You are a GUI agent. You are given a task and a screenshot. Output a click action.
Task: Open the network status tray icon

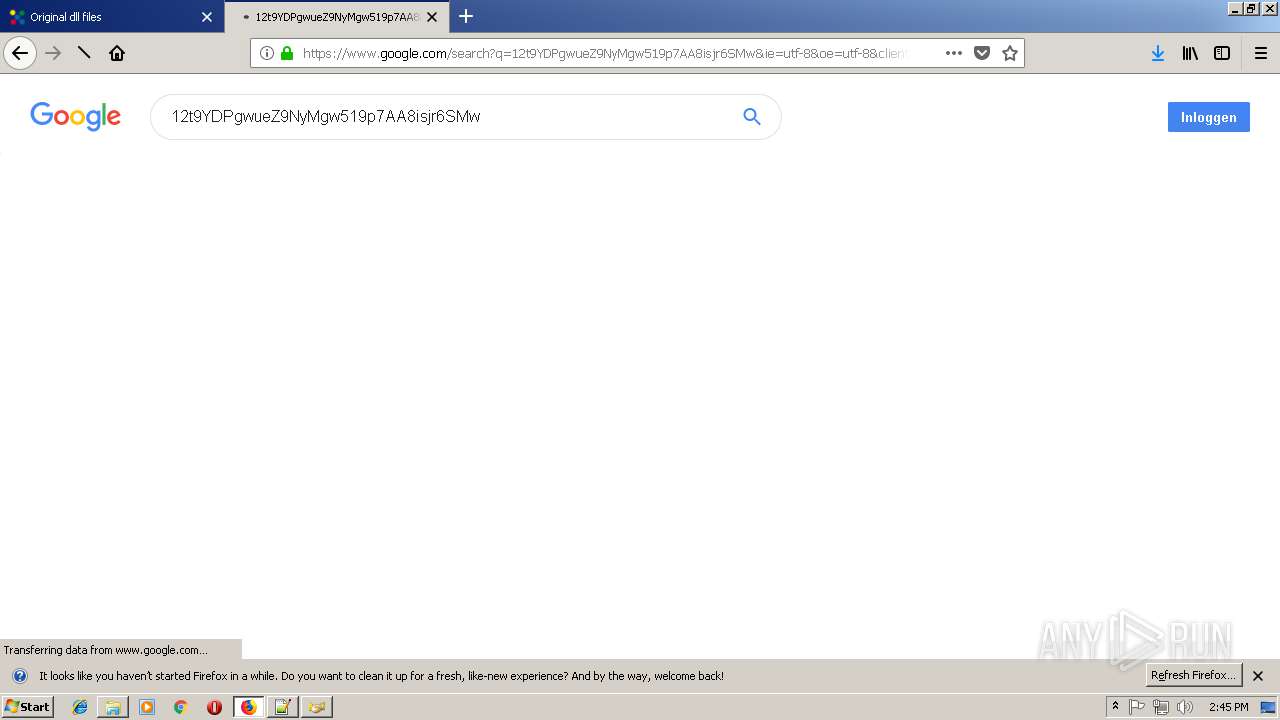click(1161, 707)
